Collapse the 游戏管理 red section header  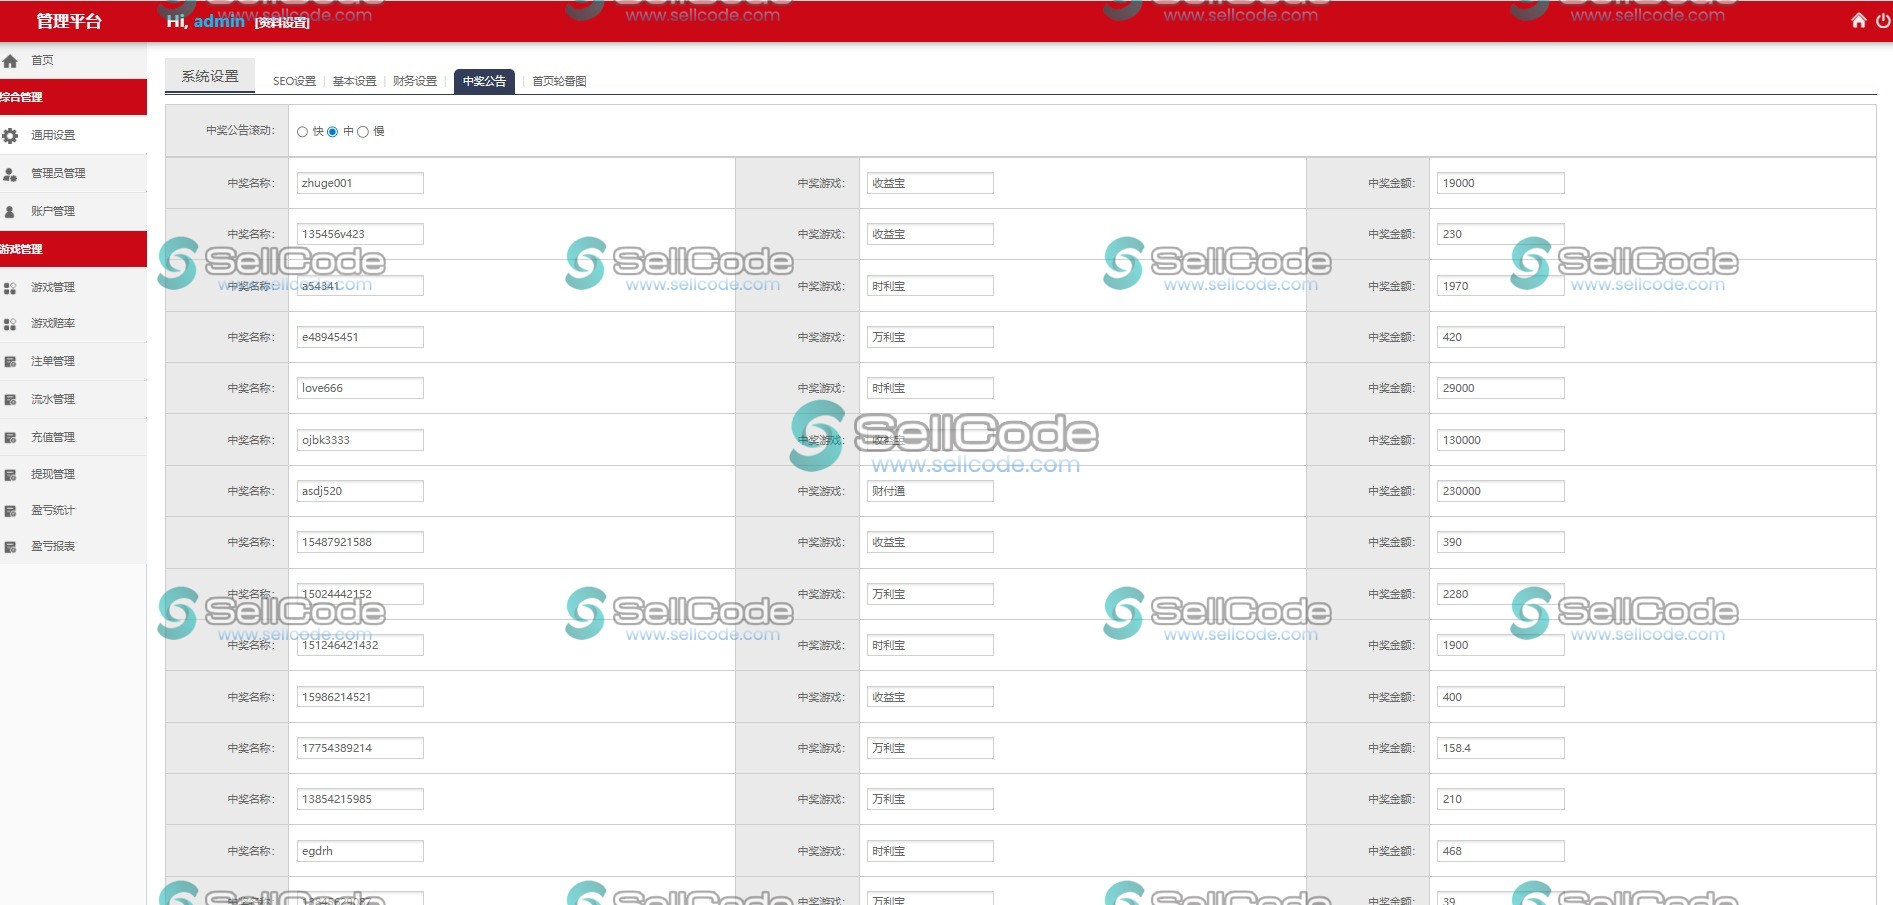point(73,249)
